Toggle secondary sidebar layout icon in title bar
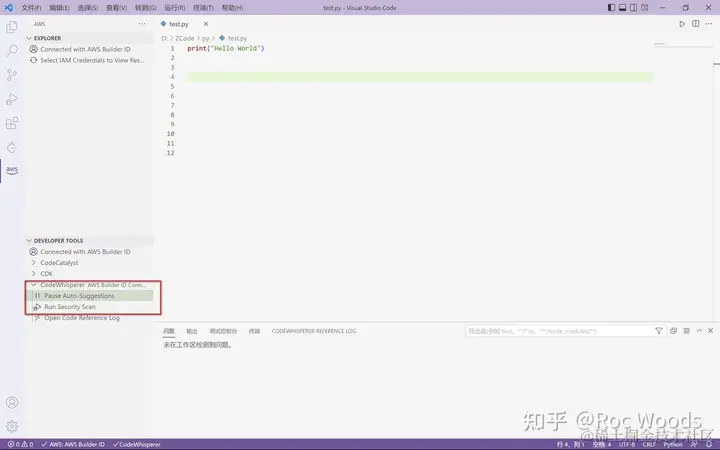The image size is (720, 450). tap(633, 8)
